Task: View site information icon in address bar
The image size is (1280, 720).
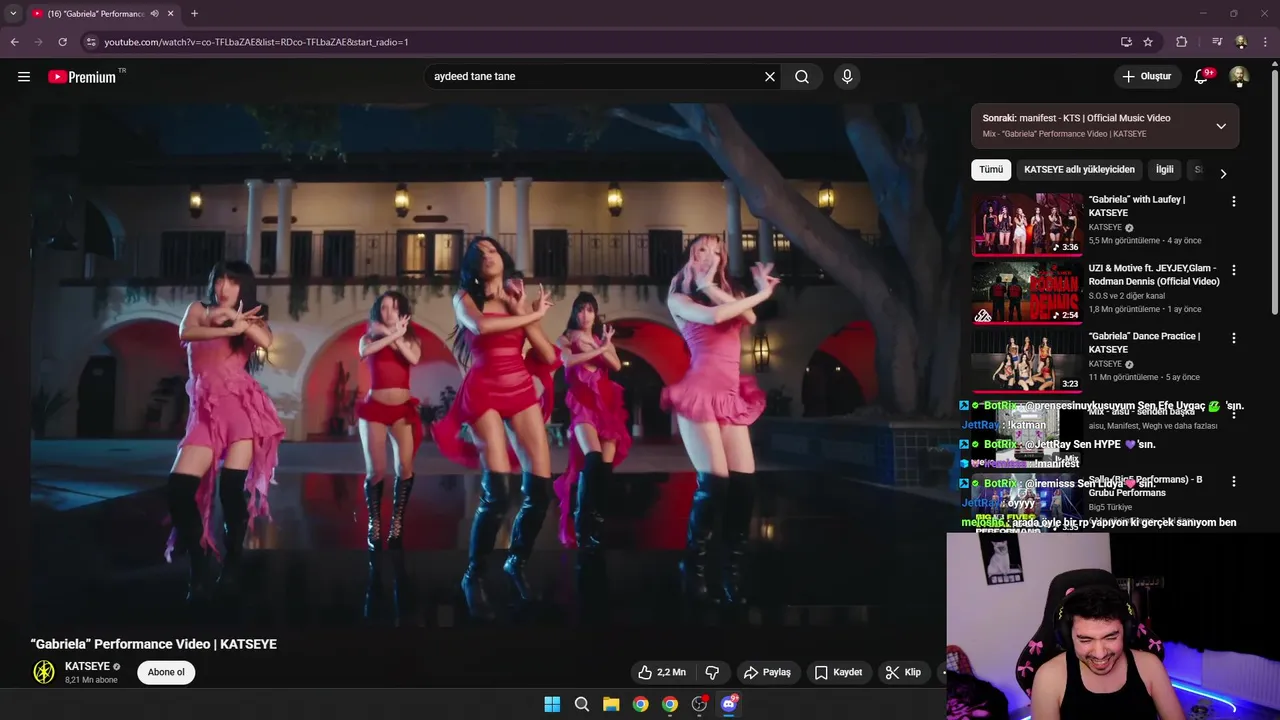Action: click(90, 42)
